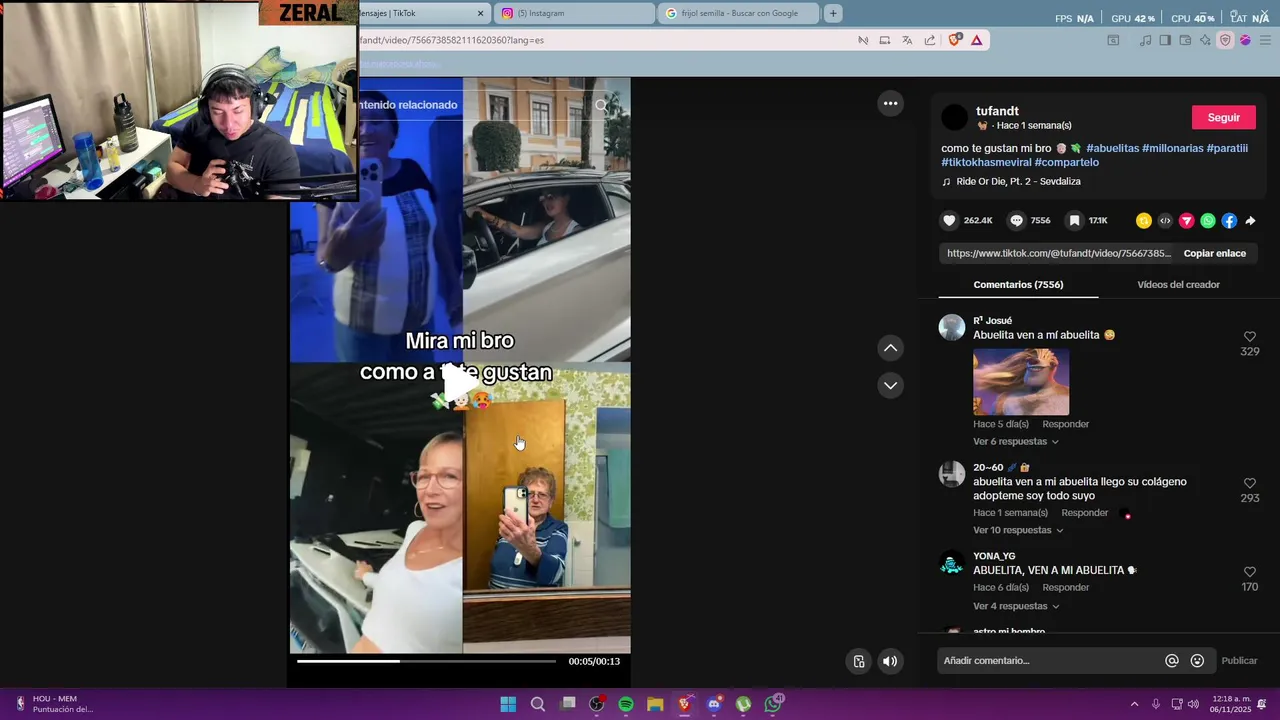Open the Leo AI sparkle icon
Screen dimensions: 1280x720
[1205, 40]
